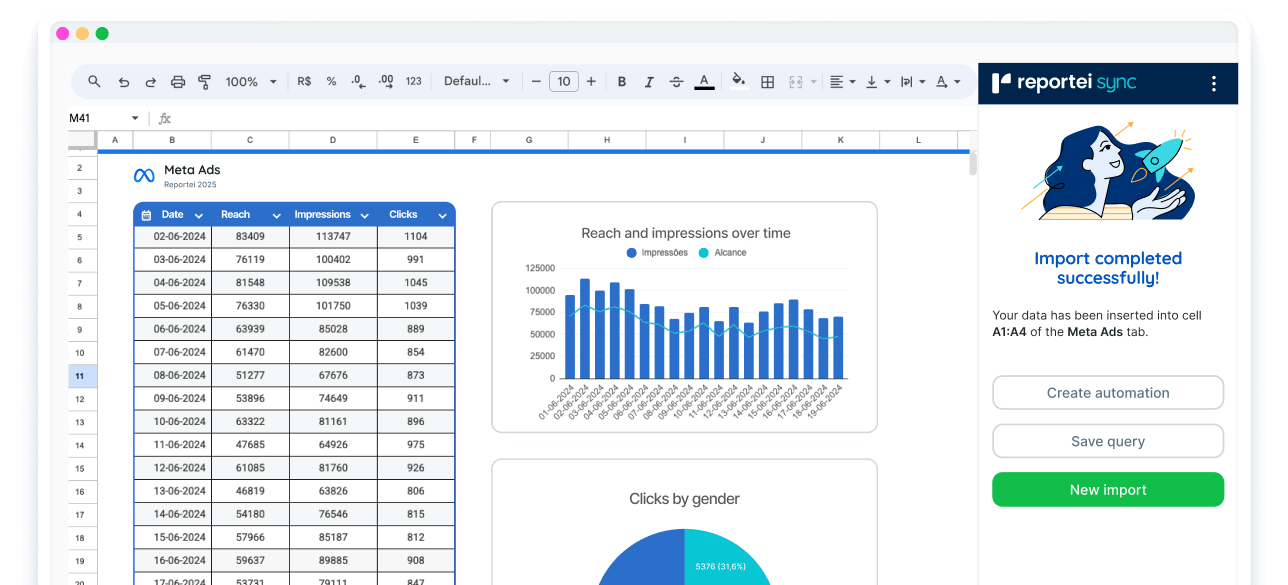Click the font size input field
1288x585 pixels.
tap(564, 82)
